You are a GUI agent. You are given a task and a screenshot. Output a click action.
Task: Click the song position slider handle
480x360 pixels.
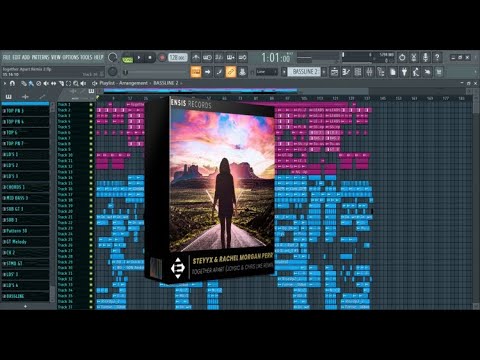tap(126, 72)
